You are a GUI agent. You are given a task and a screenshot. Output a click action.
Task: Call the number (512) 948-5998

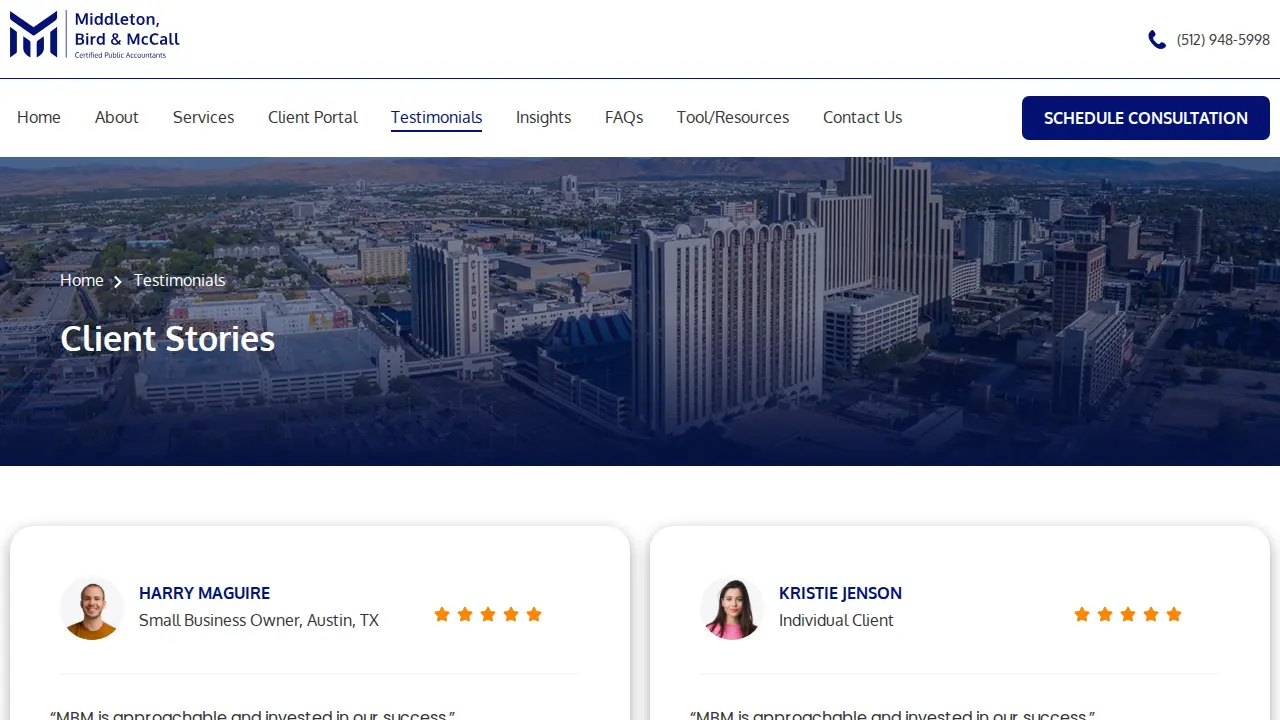[x=1223, y=40]
